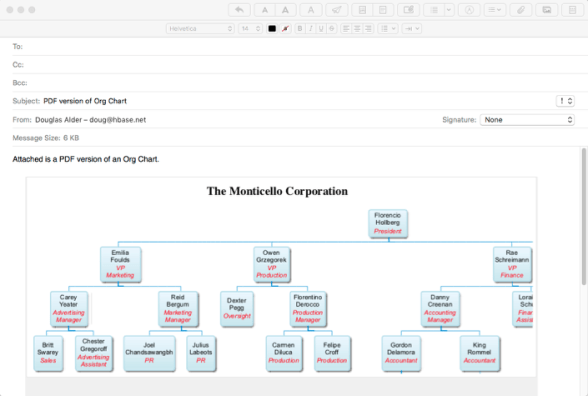Open the message priority dropdown
Screen dimensions: 588x396
(x=565, y=101)
